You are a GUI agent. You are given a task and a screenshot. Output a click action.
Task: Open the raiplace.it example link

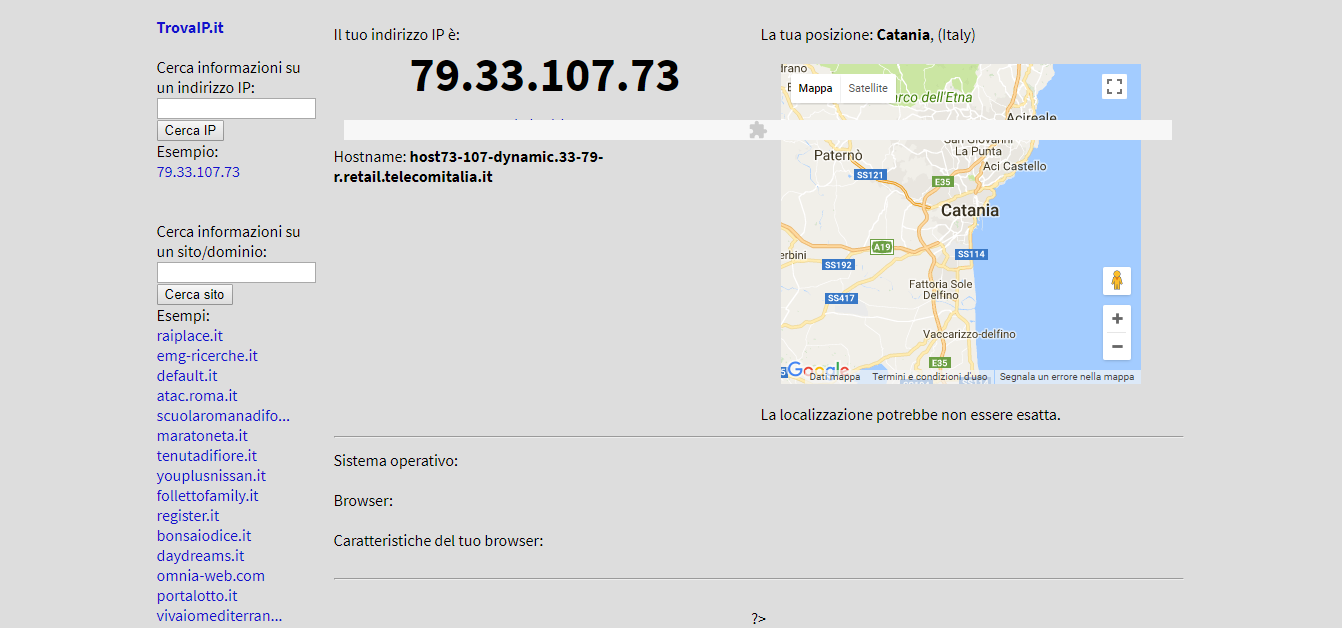190,336
